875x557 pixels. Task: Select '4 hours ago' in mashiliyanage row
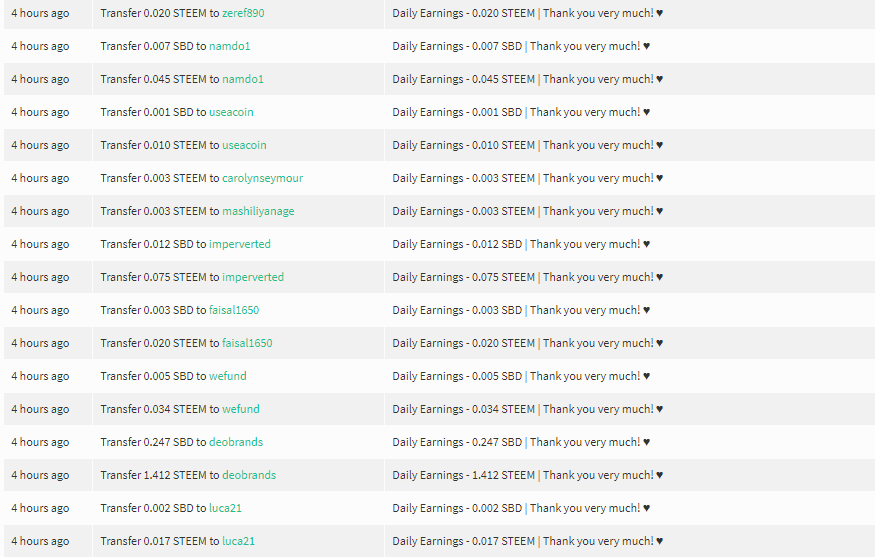[x=40, y=210]
